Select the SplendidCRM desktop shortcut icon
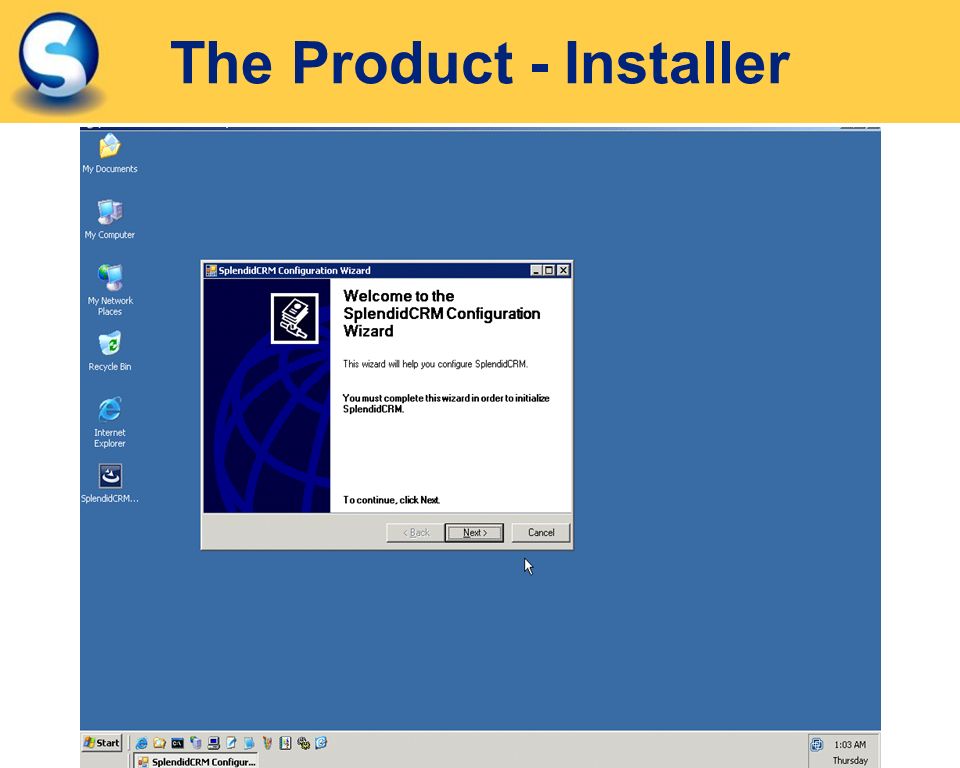The height and width of the screenshot is (768, 960). pyautogui.click(x=110, y=483)
